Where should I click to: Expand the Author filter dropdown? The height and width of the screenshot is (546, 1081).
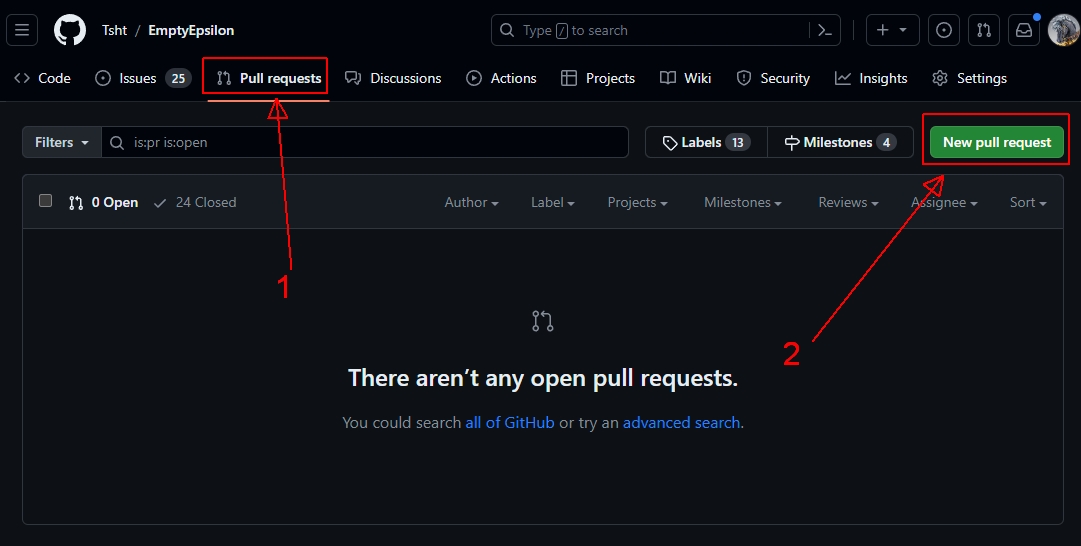[472, 203]
